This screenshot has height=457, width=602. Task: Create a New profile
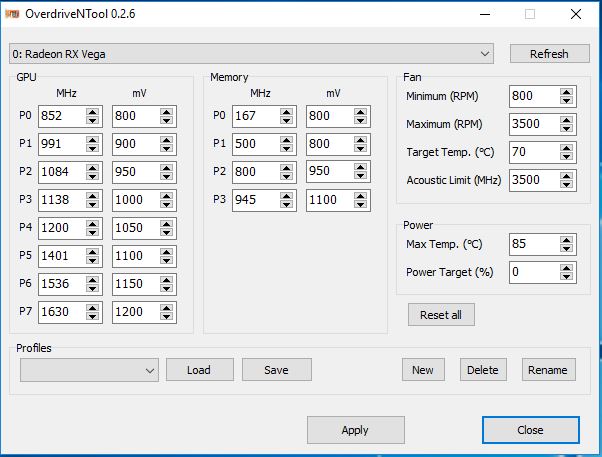pyautogui.click(x=423, y=370)
